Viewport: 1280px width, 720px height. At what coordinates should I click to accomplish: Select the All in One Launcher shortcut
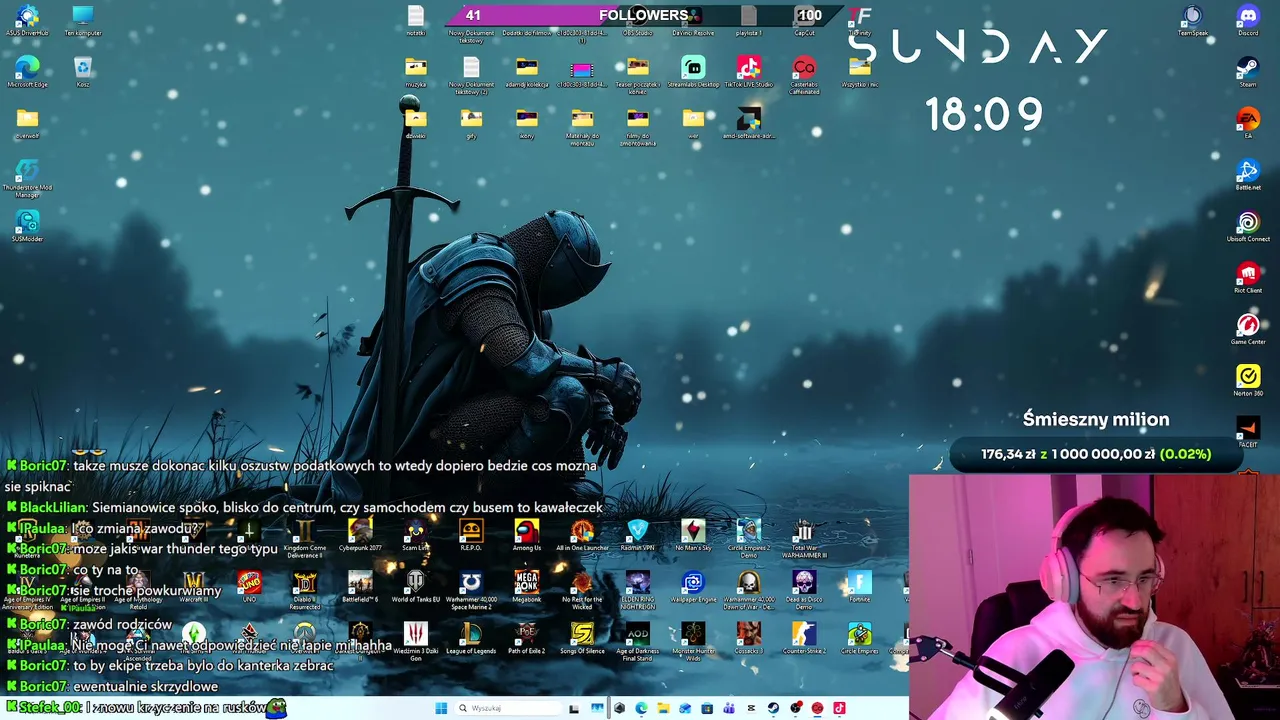(582, 535)
